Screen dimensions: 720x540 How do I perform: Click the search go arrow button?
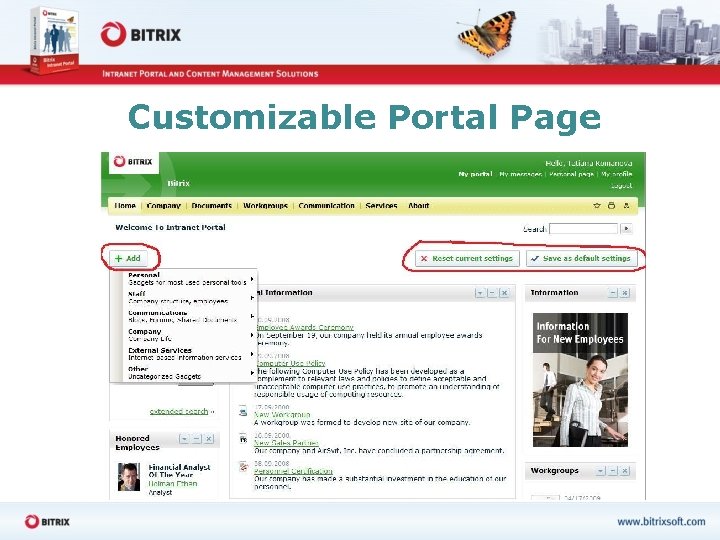pos(626,228)
